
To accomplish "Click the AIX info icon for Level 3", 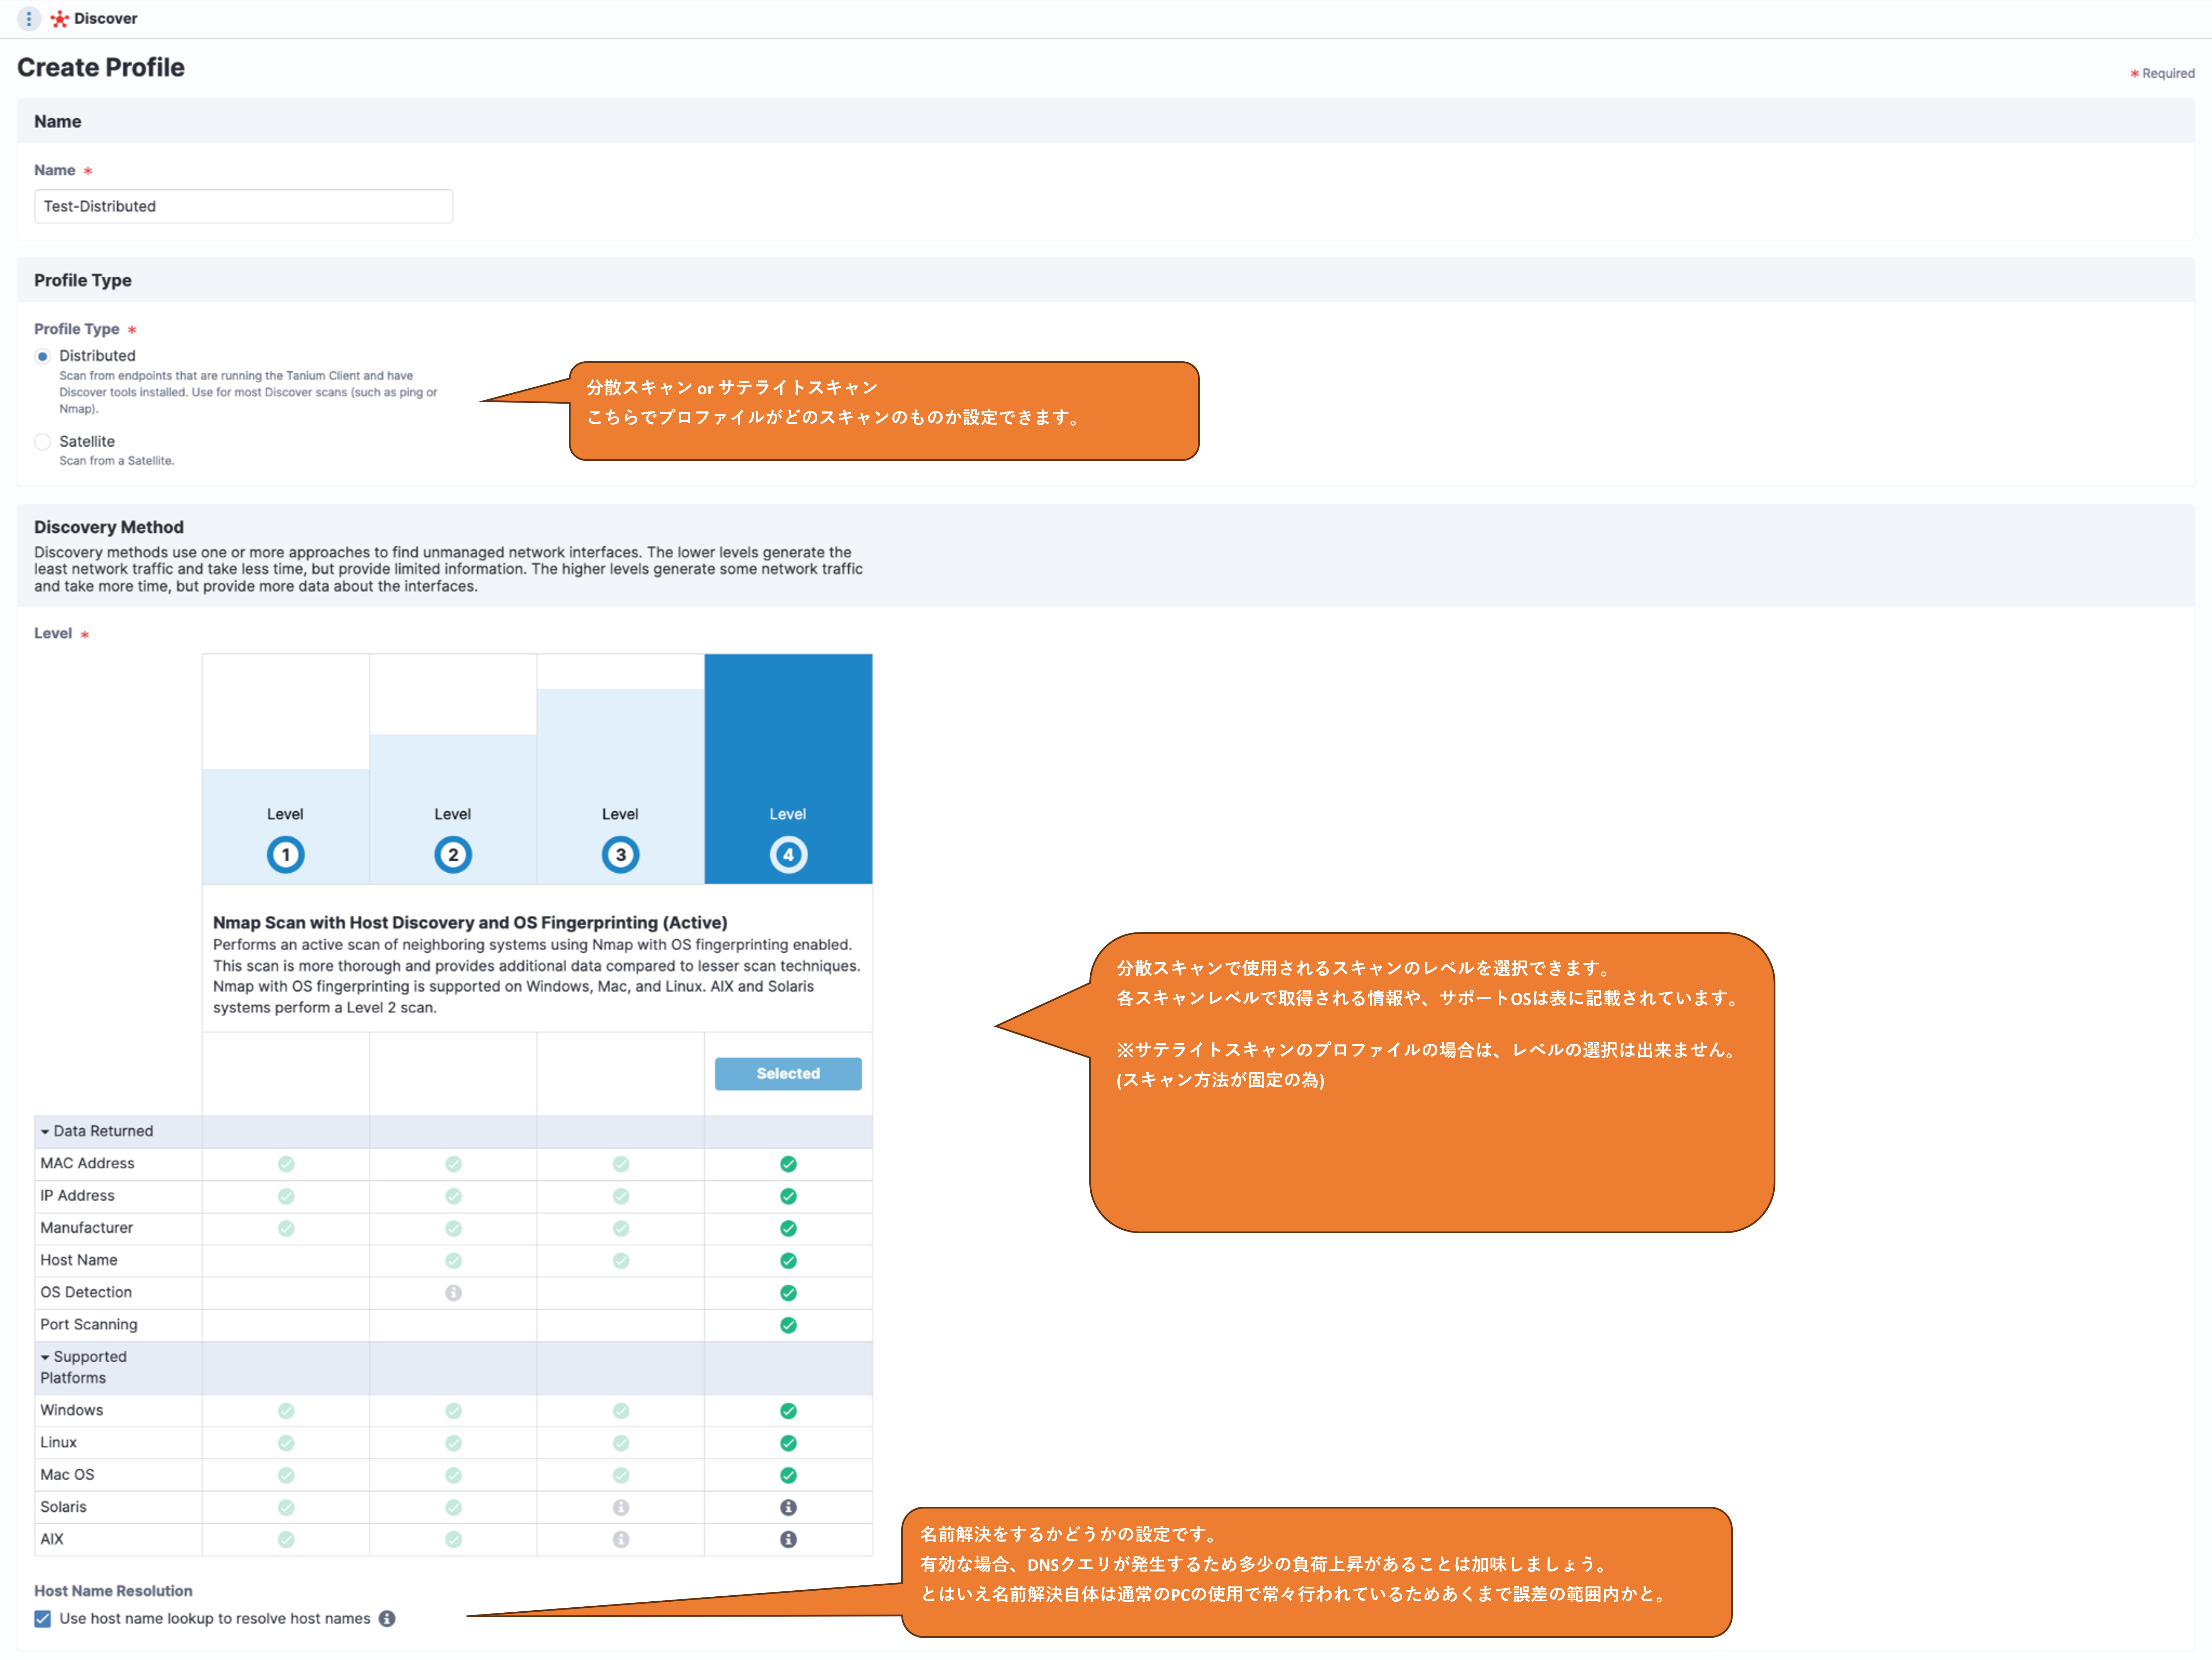I will 621,1540.
